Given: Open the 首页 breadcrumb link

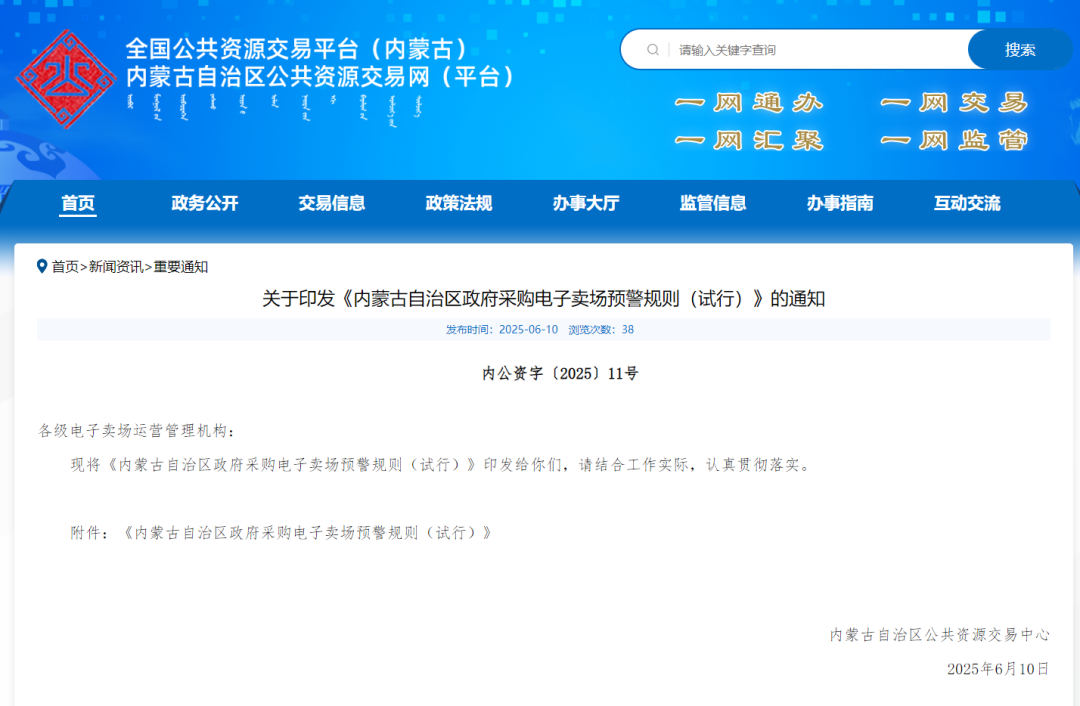Looking at the screenshot, I should [x=67, y=267].
